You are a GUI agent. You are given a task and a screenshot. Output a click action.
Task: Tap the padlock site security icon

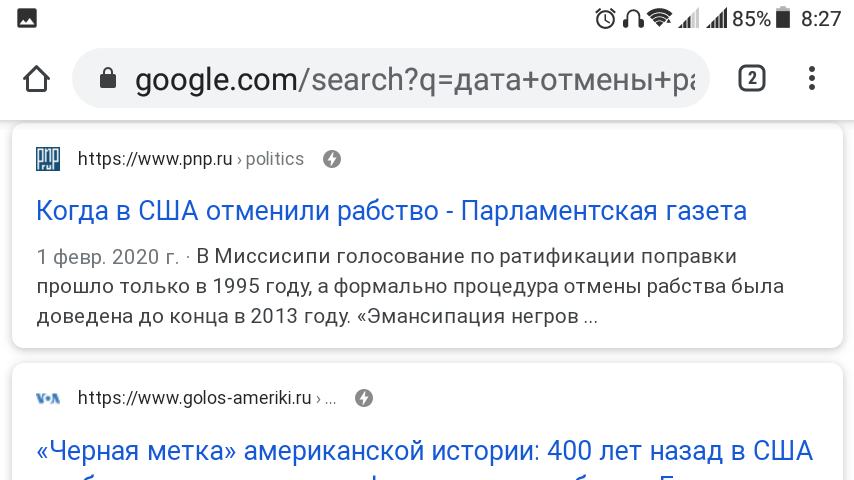tap(108, 78)
